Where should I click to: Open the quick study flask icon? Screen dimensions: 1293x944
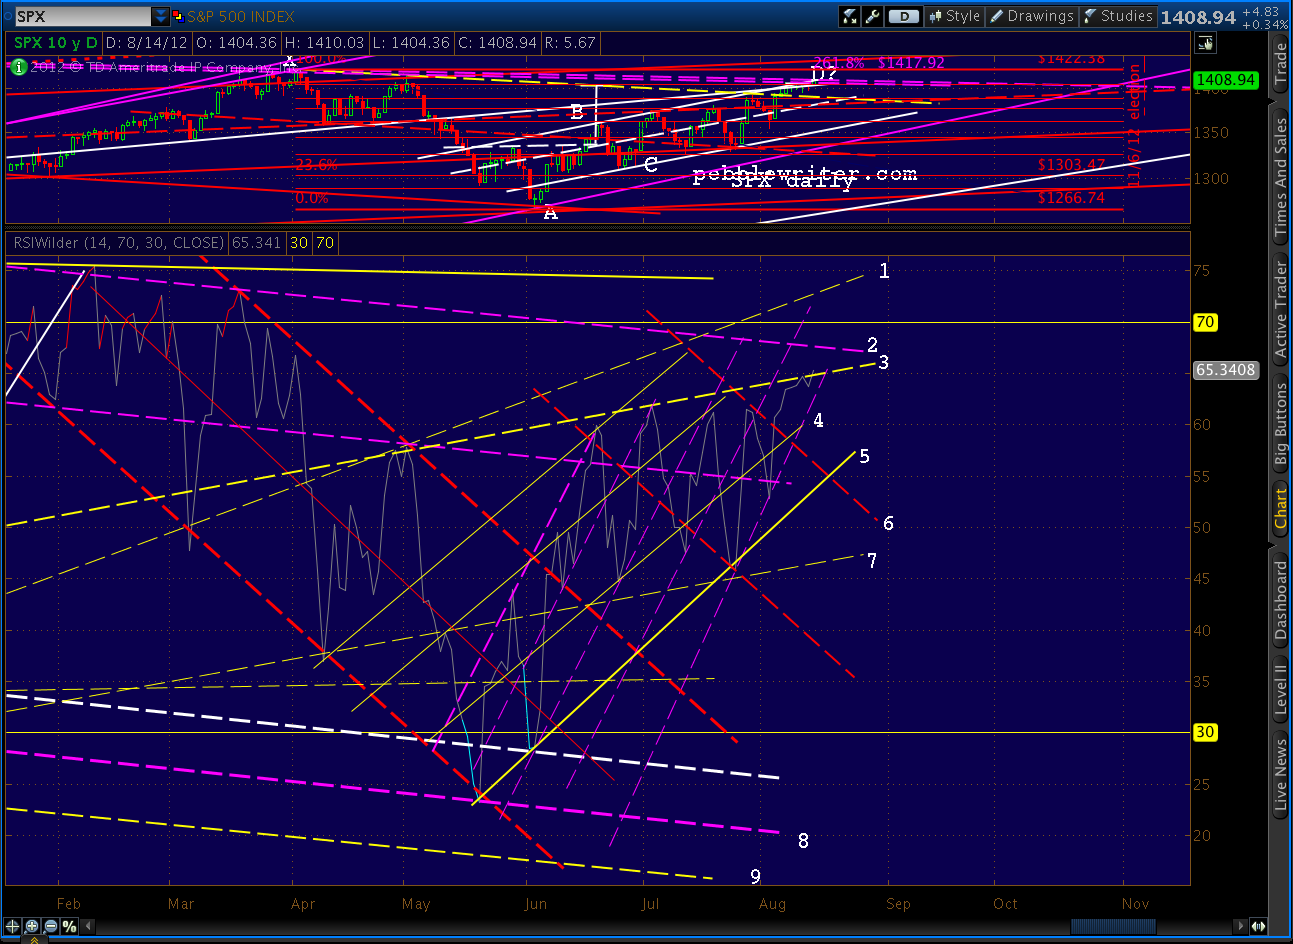click(x=850, y=16)
